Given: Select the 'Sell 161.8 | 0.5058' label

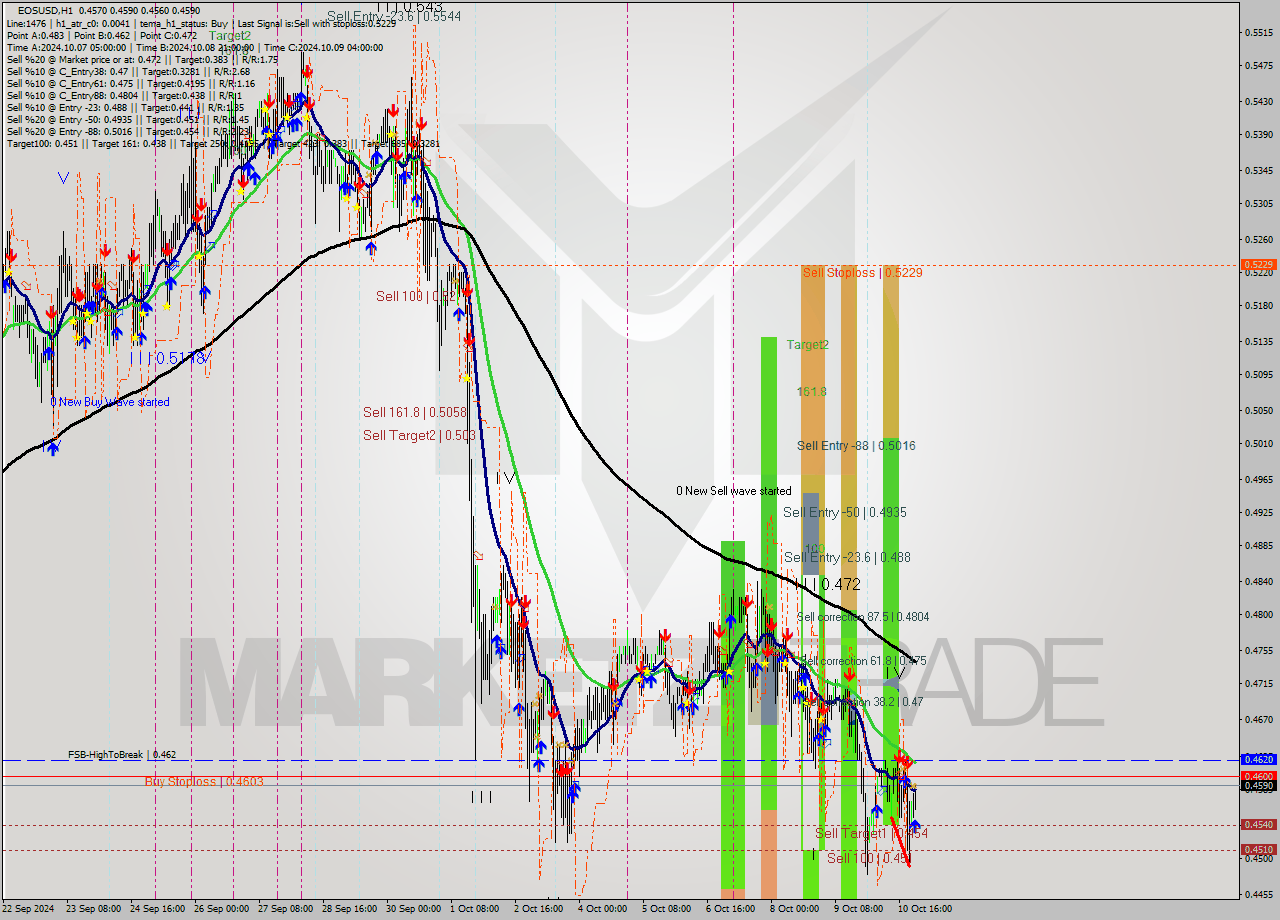Looking at the screenshot, I should pos(414,412).
